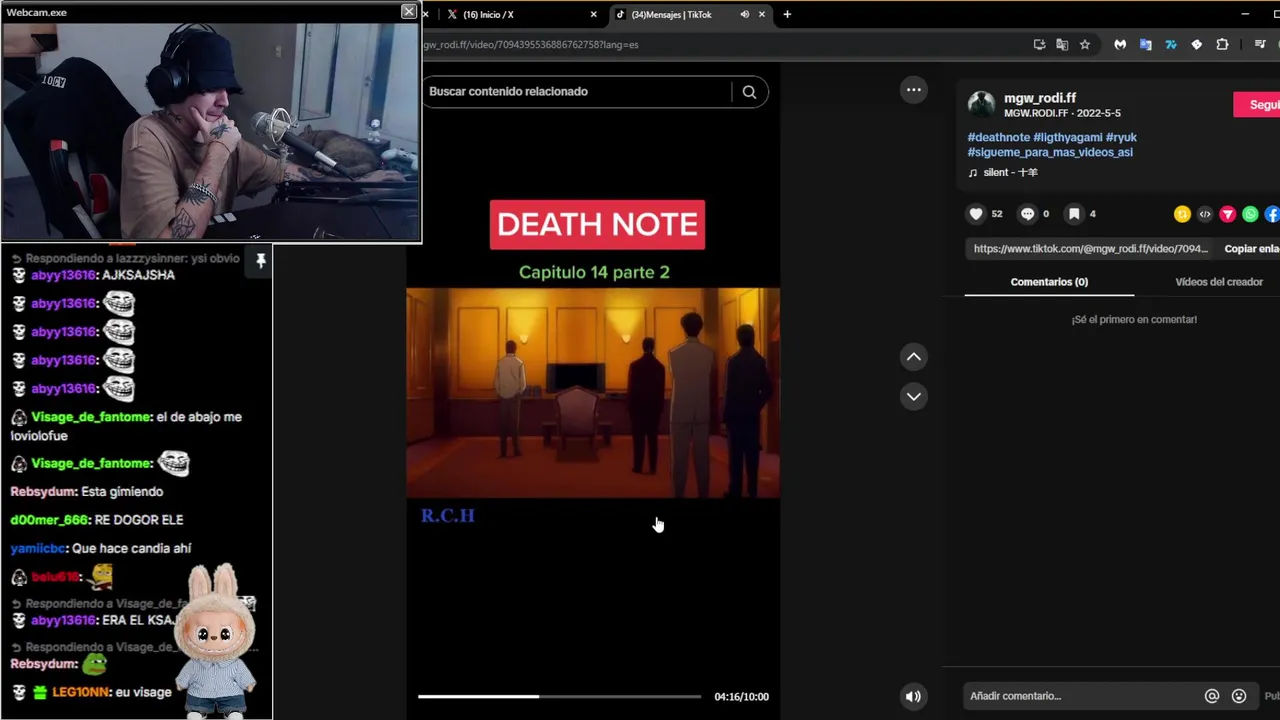
Task: Click the #ligthyagami hashtag
Action: pyautogui.click(x=1068, y=137)
